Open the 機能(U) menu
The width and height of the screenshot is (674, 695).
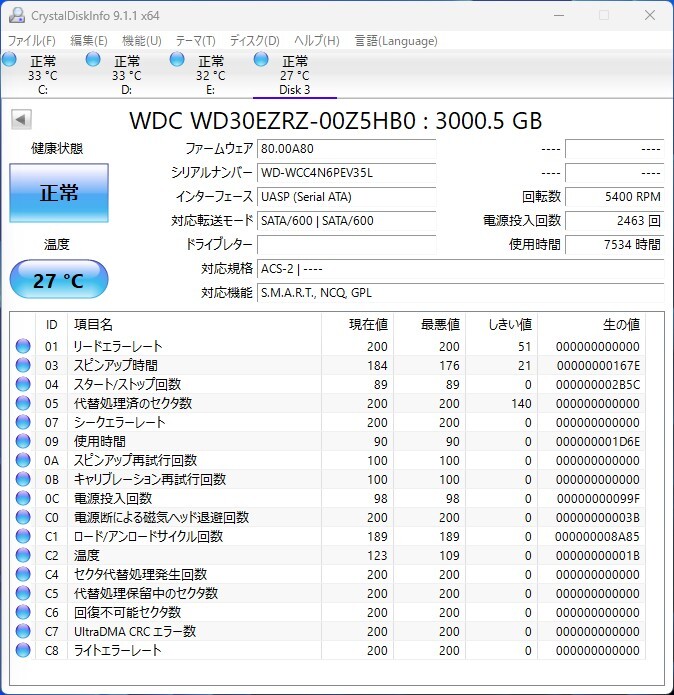pos(142,41)
